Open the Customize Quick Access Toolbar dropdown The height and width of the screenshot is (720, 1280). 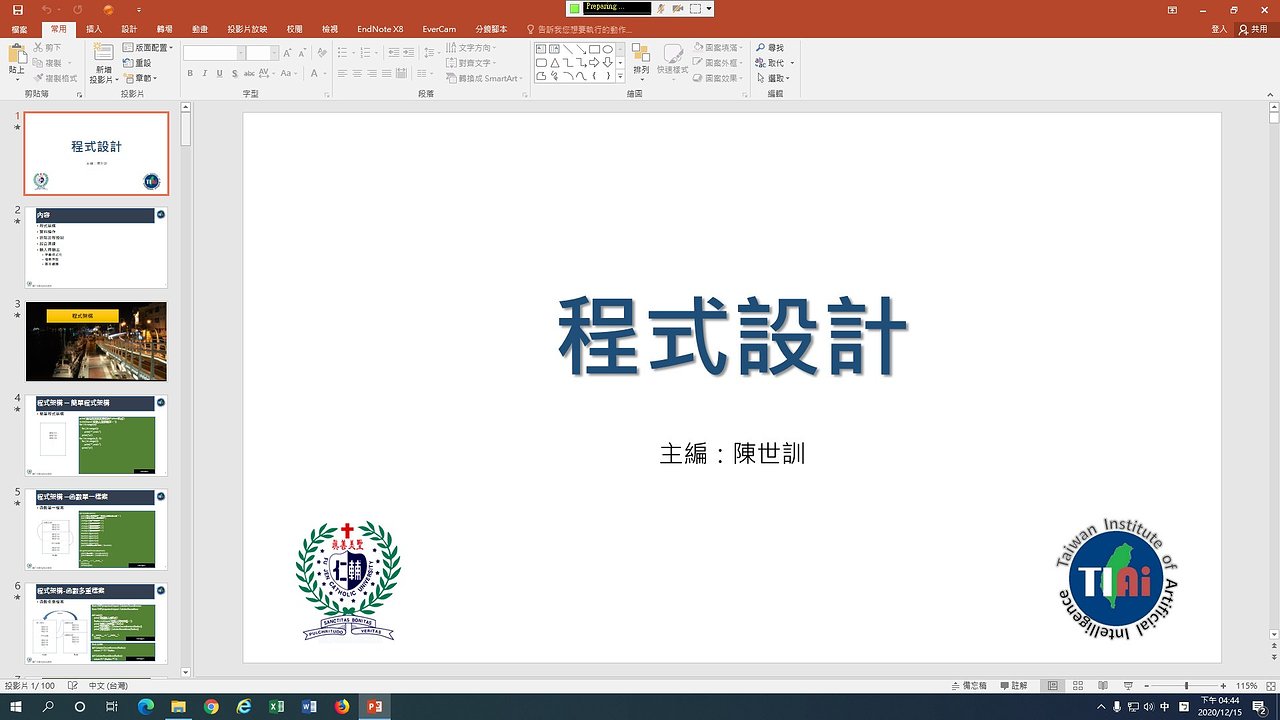pyautogui.click(x=139, y=10)
